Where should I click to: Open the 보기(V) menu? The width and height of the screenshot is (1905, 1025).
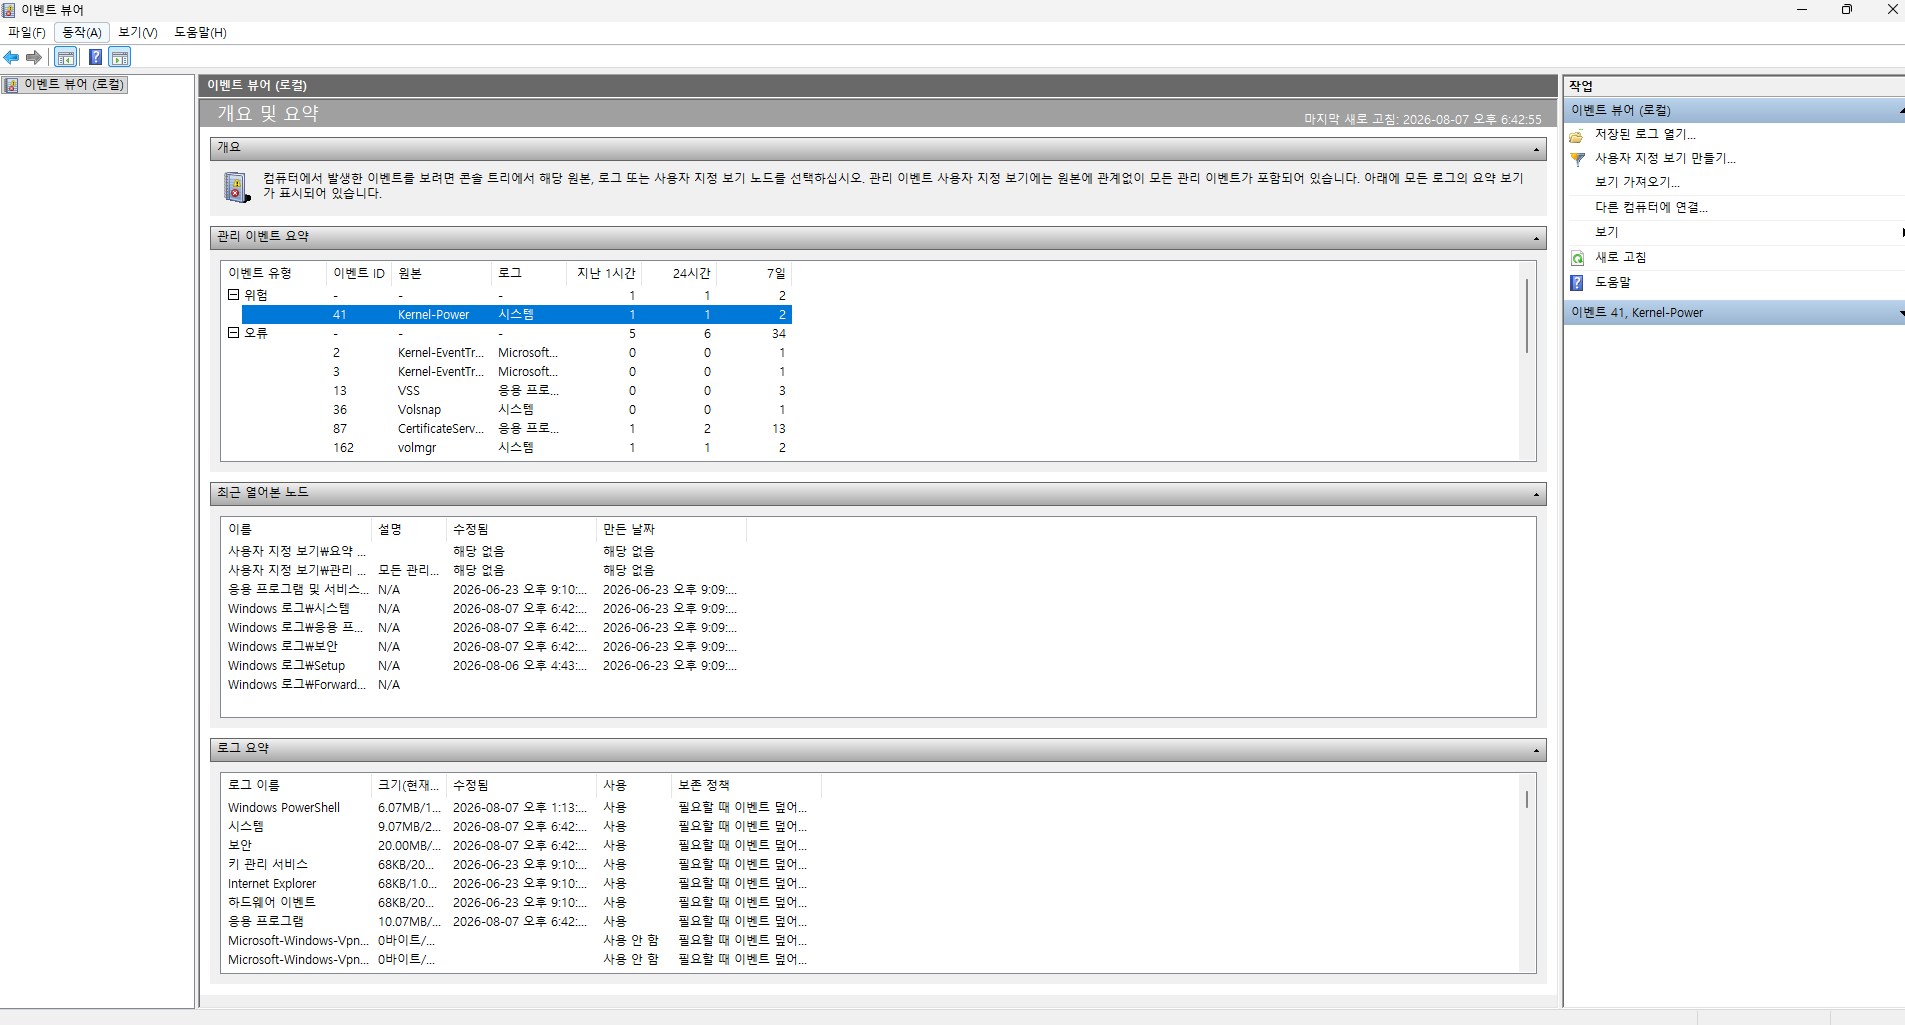point(138,32)
